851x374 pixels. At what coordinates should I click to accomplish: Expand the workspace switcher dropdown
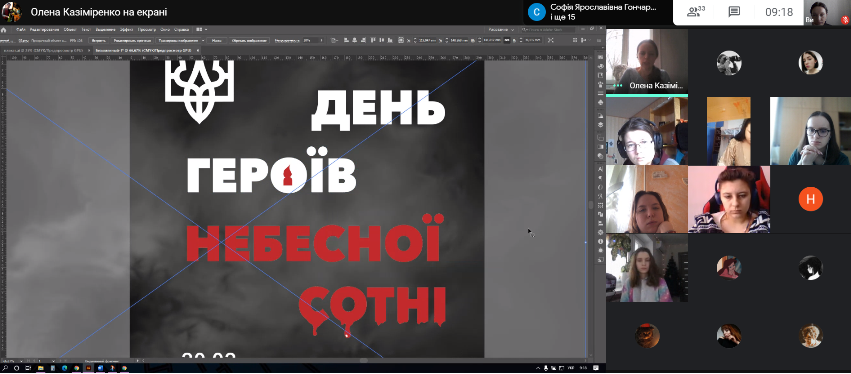coord(501,29)
